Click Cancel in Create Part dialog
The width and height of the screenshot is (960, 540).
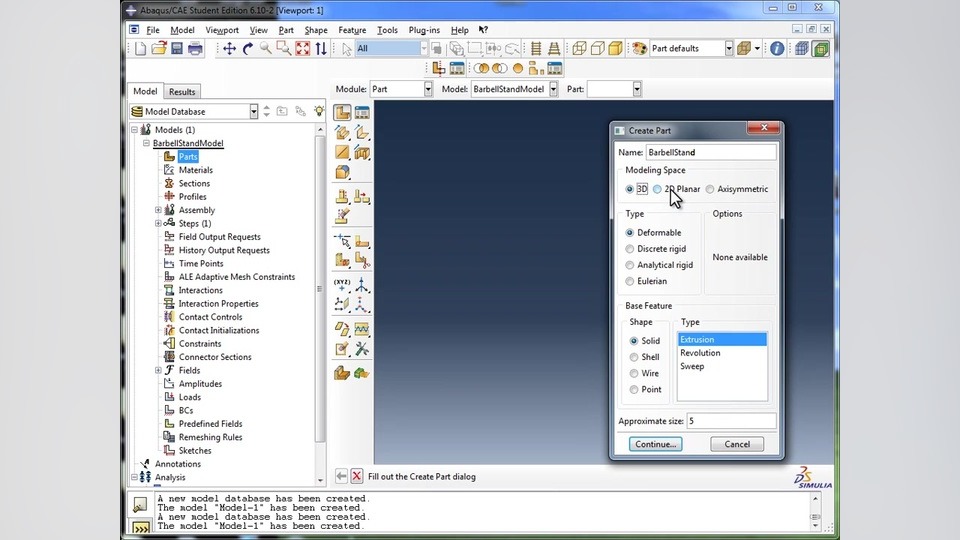(x=736, y=444)
